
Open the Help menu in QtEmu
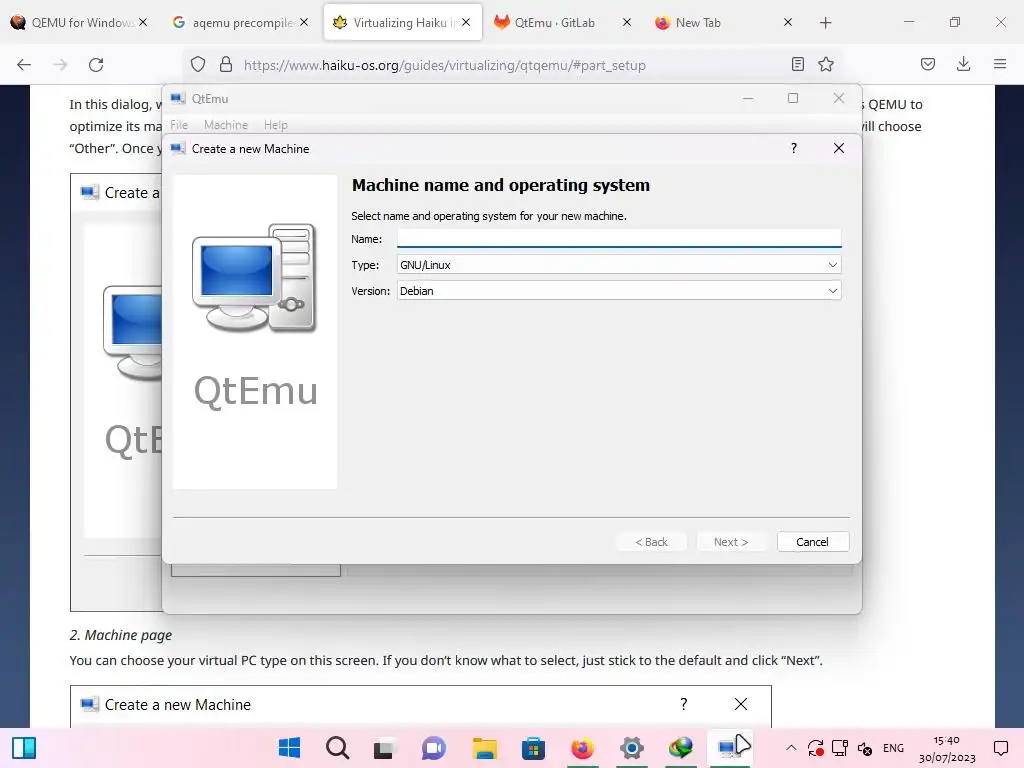pos(276,125)
